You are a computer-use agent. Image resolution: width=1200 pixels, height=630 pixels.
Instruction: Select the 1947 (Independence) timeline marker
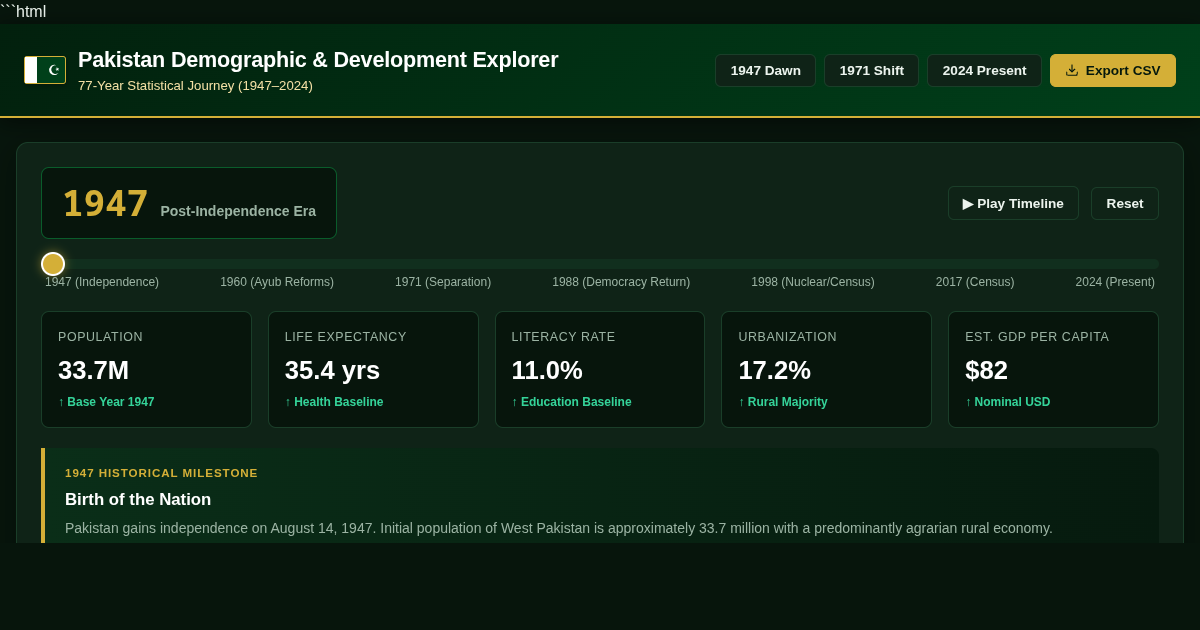[x=102, y=282]
